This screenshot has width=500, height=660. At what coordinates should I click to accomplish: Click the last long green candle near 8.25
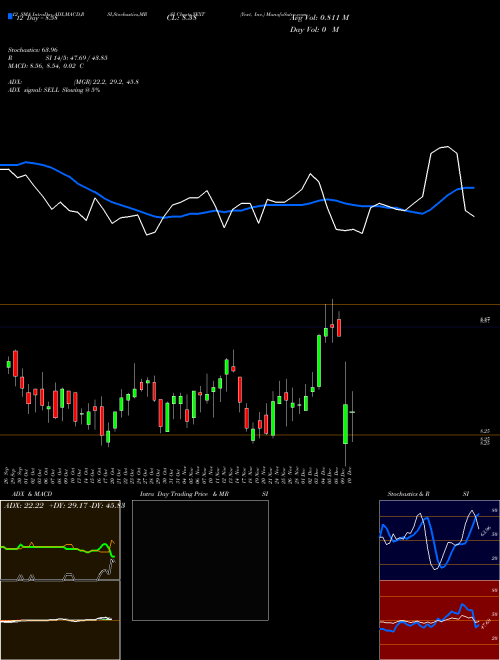(x=346, y=424)
